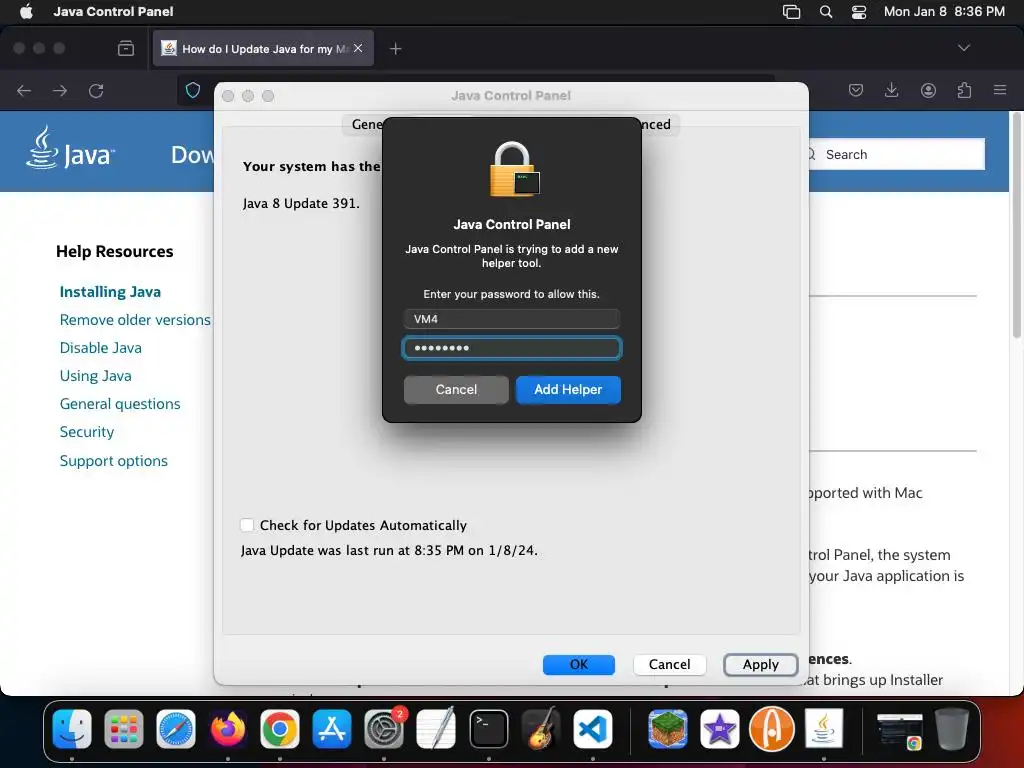The height and width of the screenshot is (768, 1024).
Task: Open the Firefox View icon
Action: tap(126, 48)
